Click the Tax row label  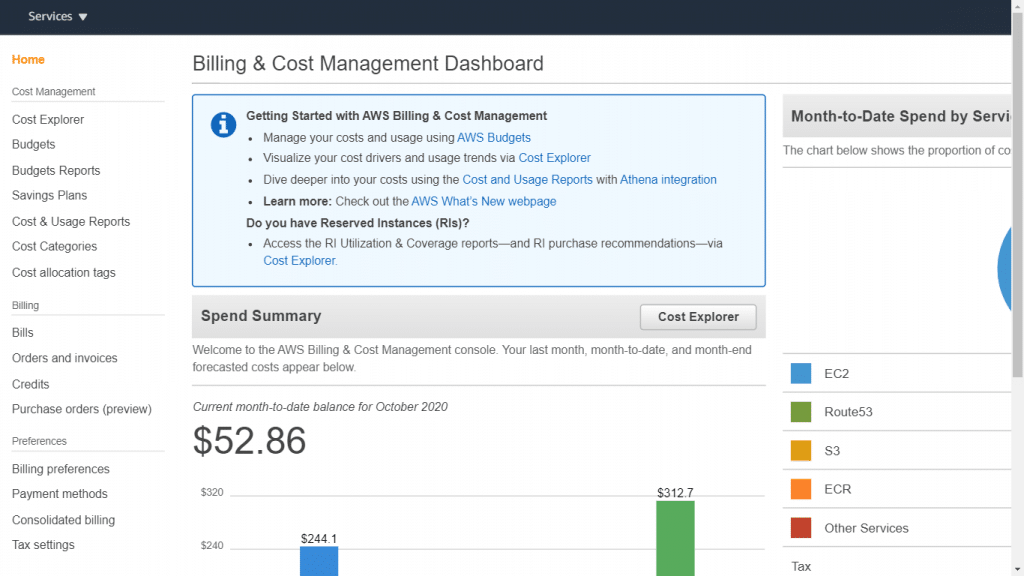pyautogui.click(x=801, y=566)
